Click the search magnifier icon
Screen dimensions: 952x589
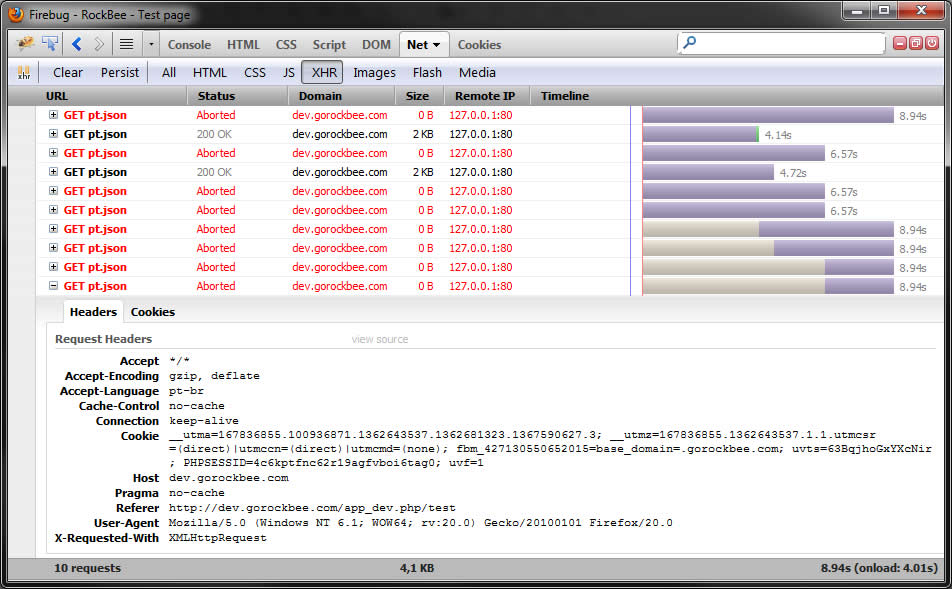690,43
